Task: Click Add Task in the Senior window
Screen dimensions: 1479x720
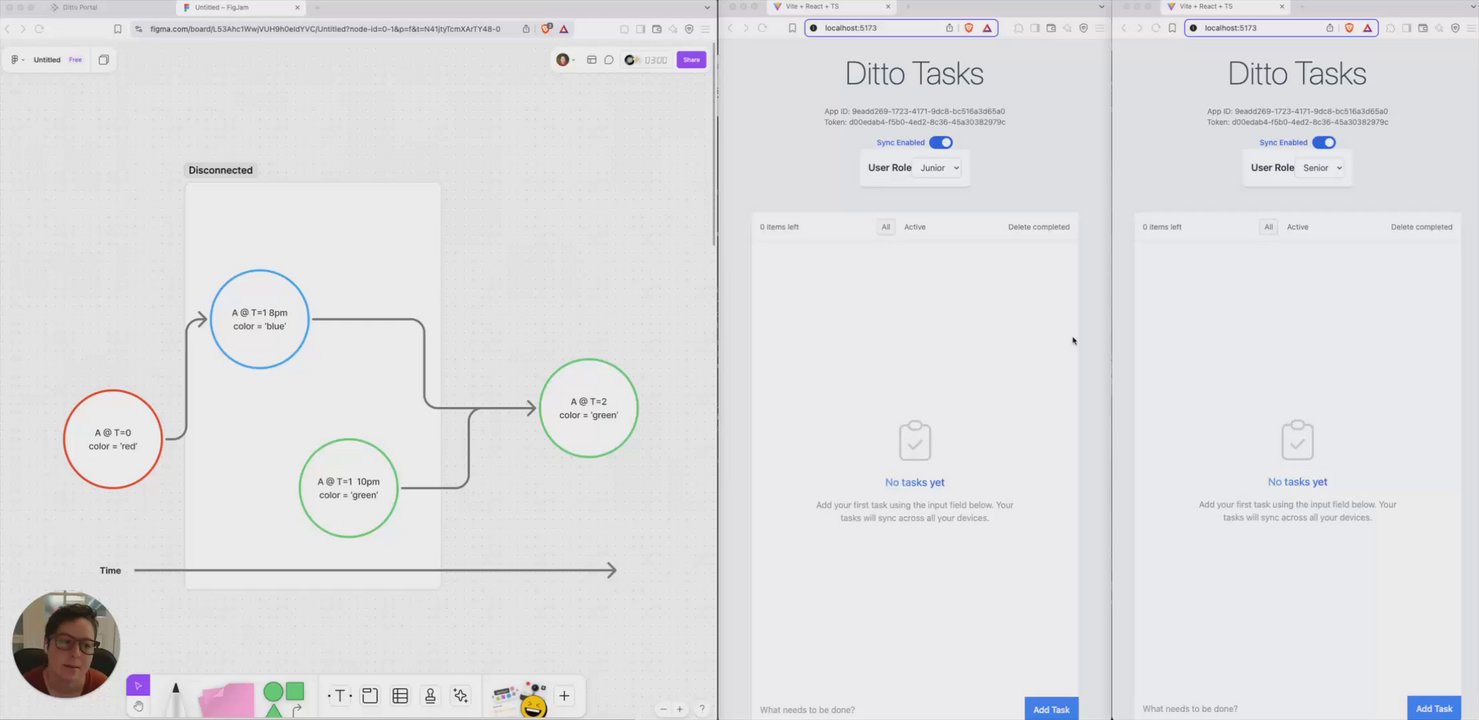Action: pos(1434,709)
